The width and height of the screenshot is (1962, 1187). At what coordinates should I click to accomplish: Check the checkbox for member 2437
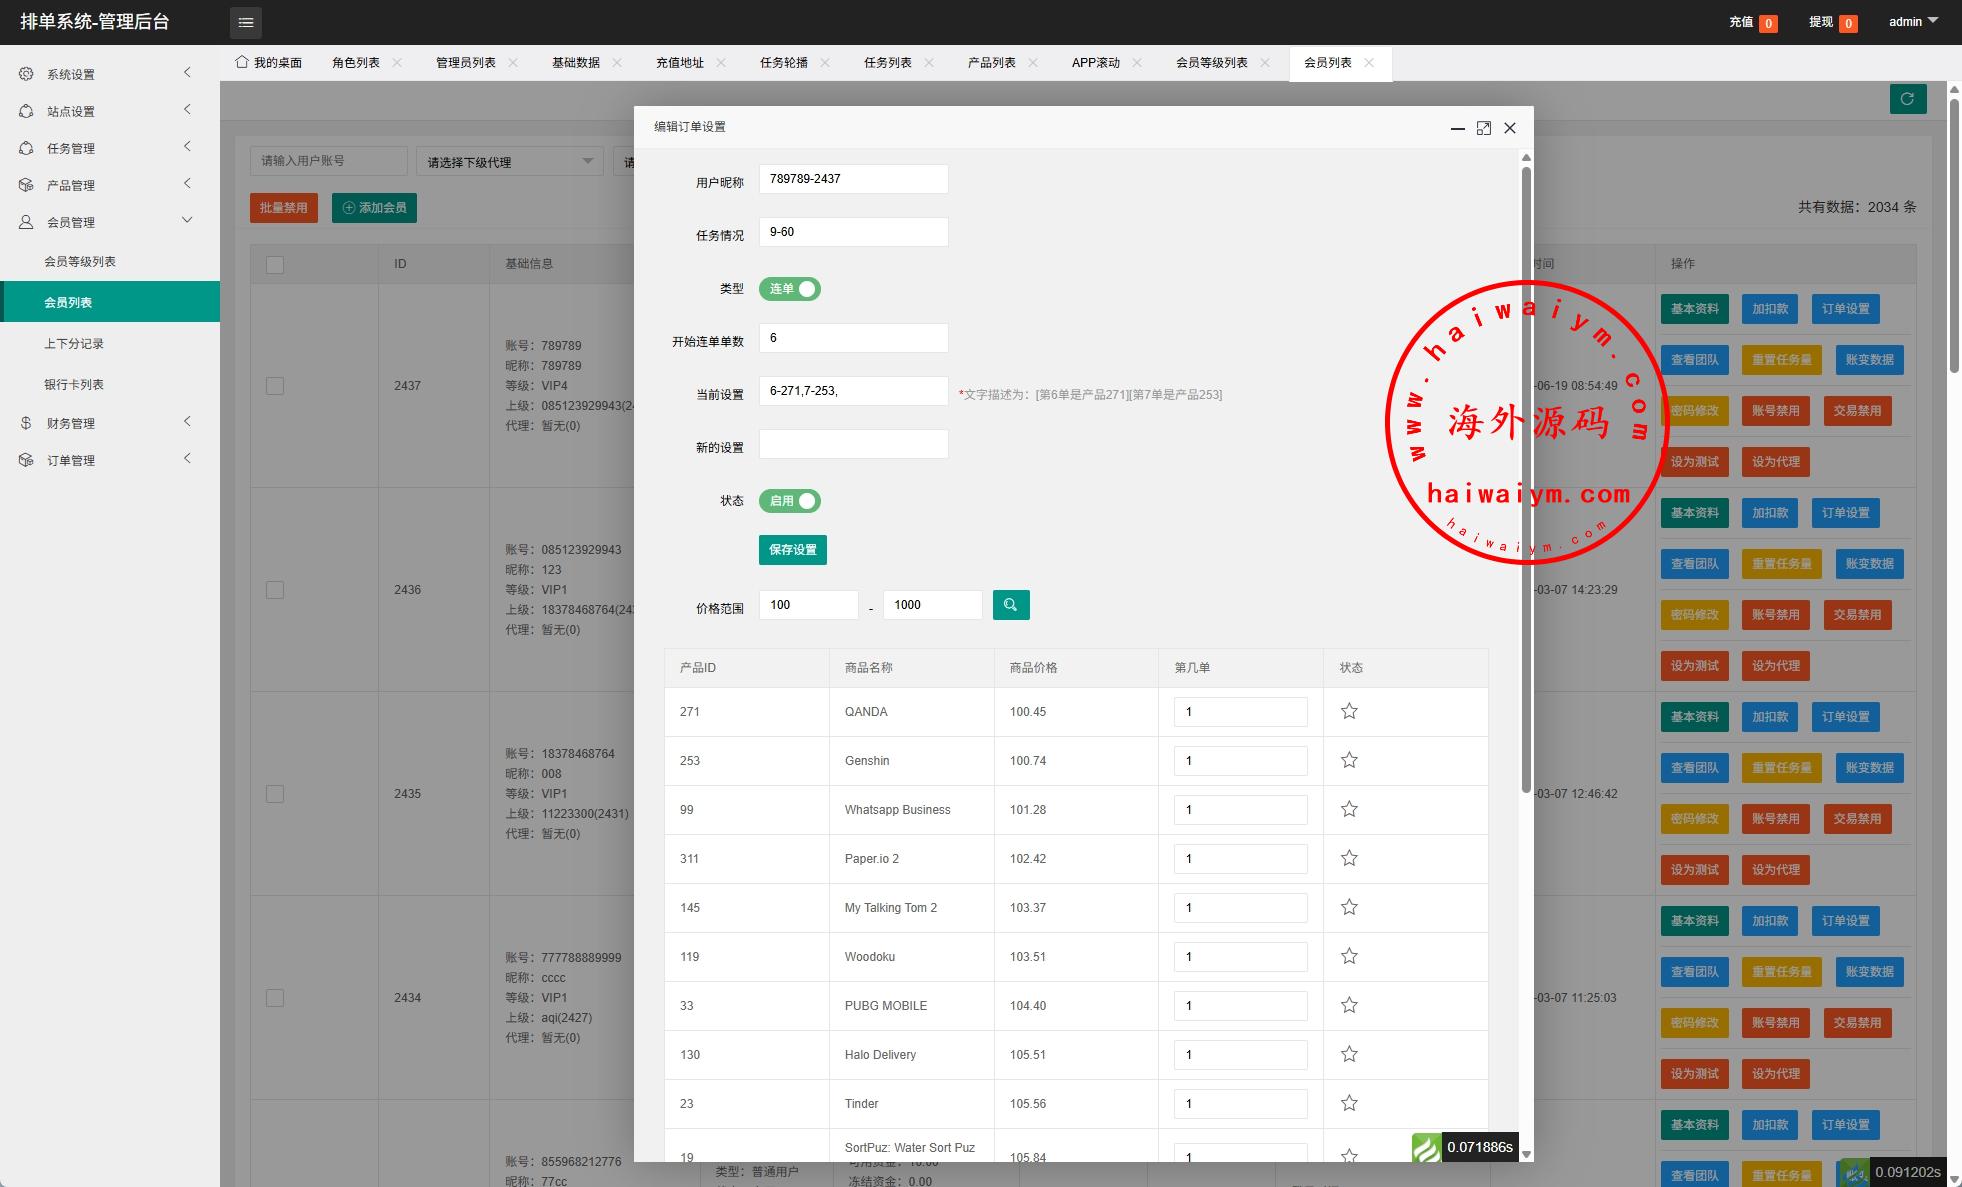(275, 386)
